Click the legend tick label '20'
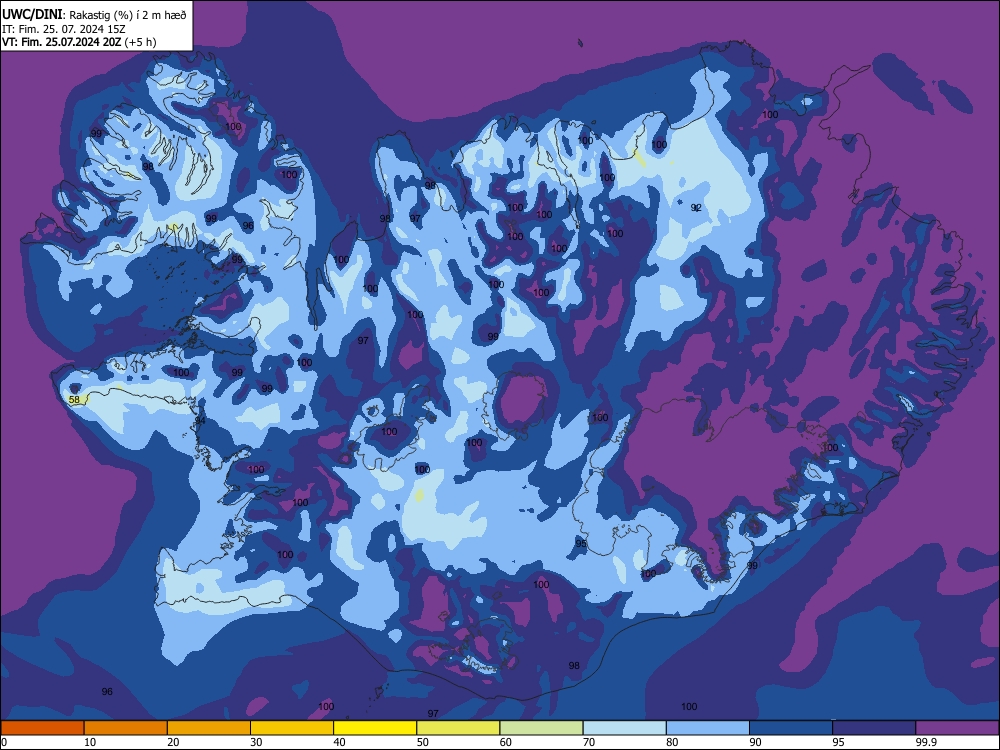This screenshot has width=1000, height=750. [x=173, y=742]
